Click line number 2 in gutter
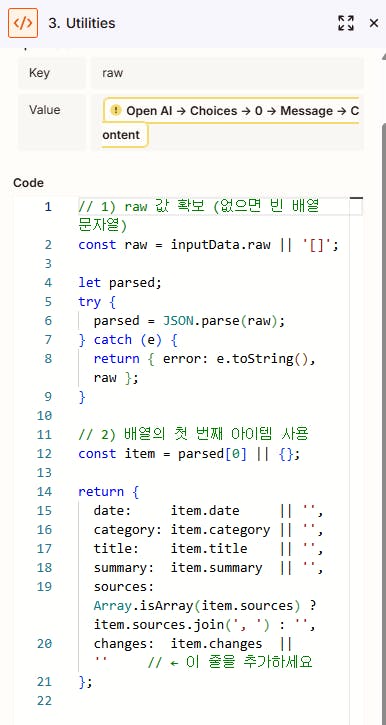The image size is (386, 725). pos(48,245)
